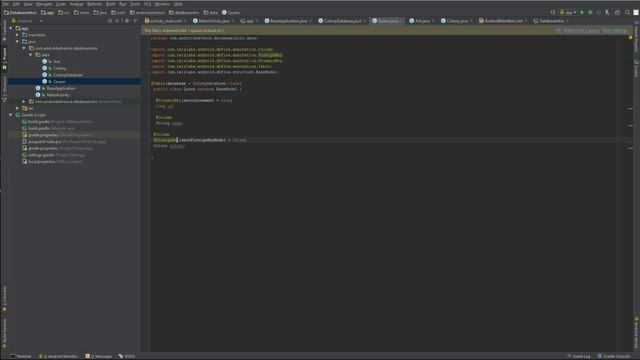Toggle the Project side tool tab
Viewport: 640px width, 360px height.
click(x=4, y=58)
